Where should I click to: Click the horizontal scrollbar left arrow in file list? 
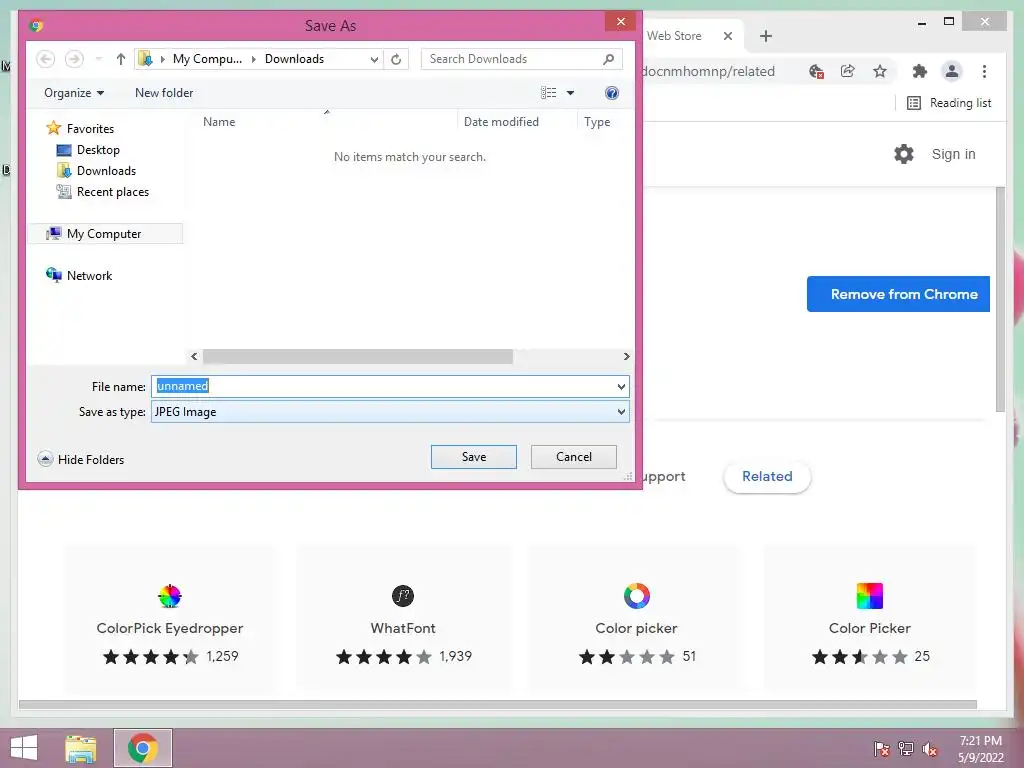coord(194,357)
